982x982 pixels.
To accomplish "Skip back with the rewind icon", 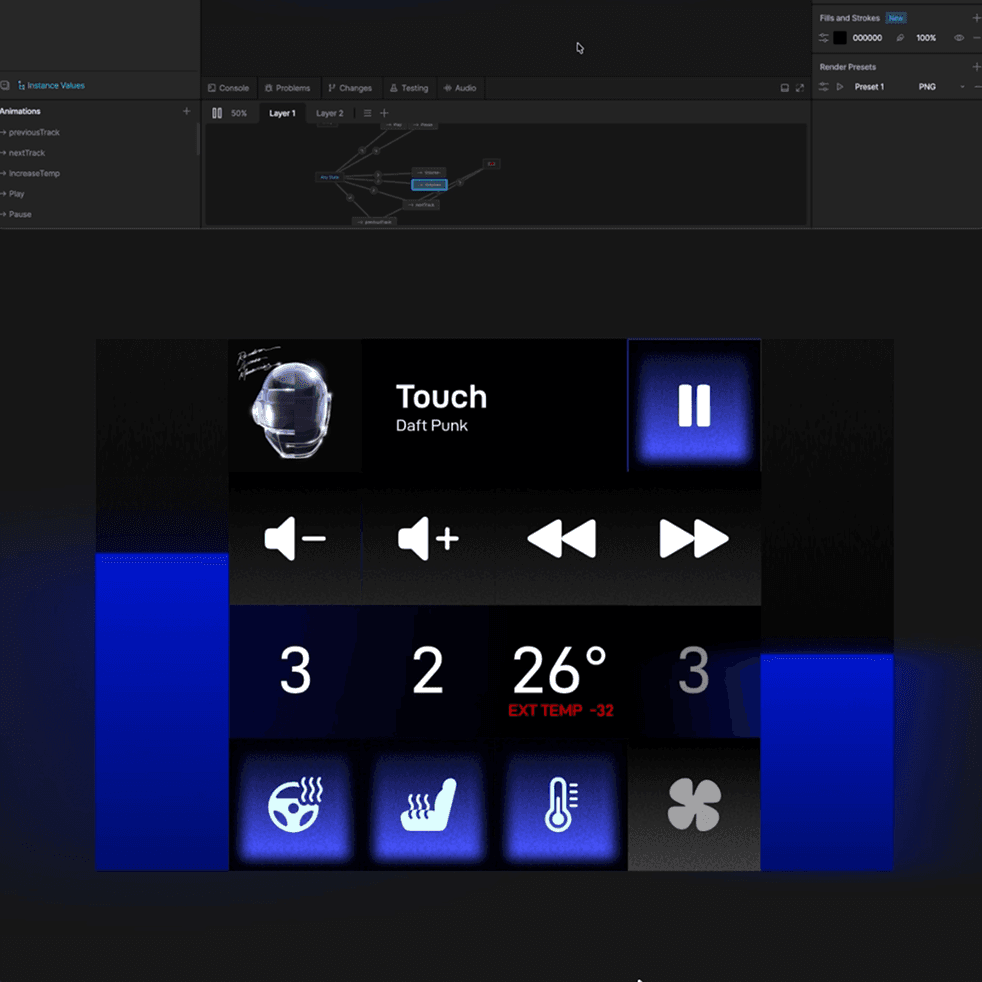I will [562, 539].
